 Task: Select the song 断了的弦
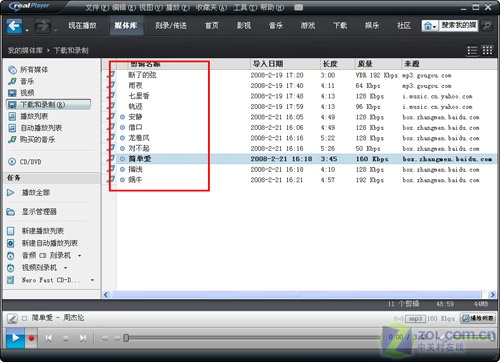(142, 75)
